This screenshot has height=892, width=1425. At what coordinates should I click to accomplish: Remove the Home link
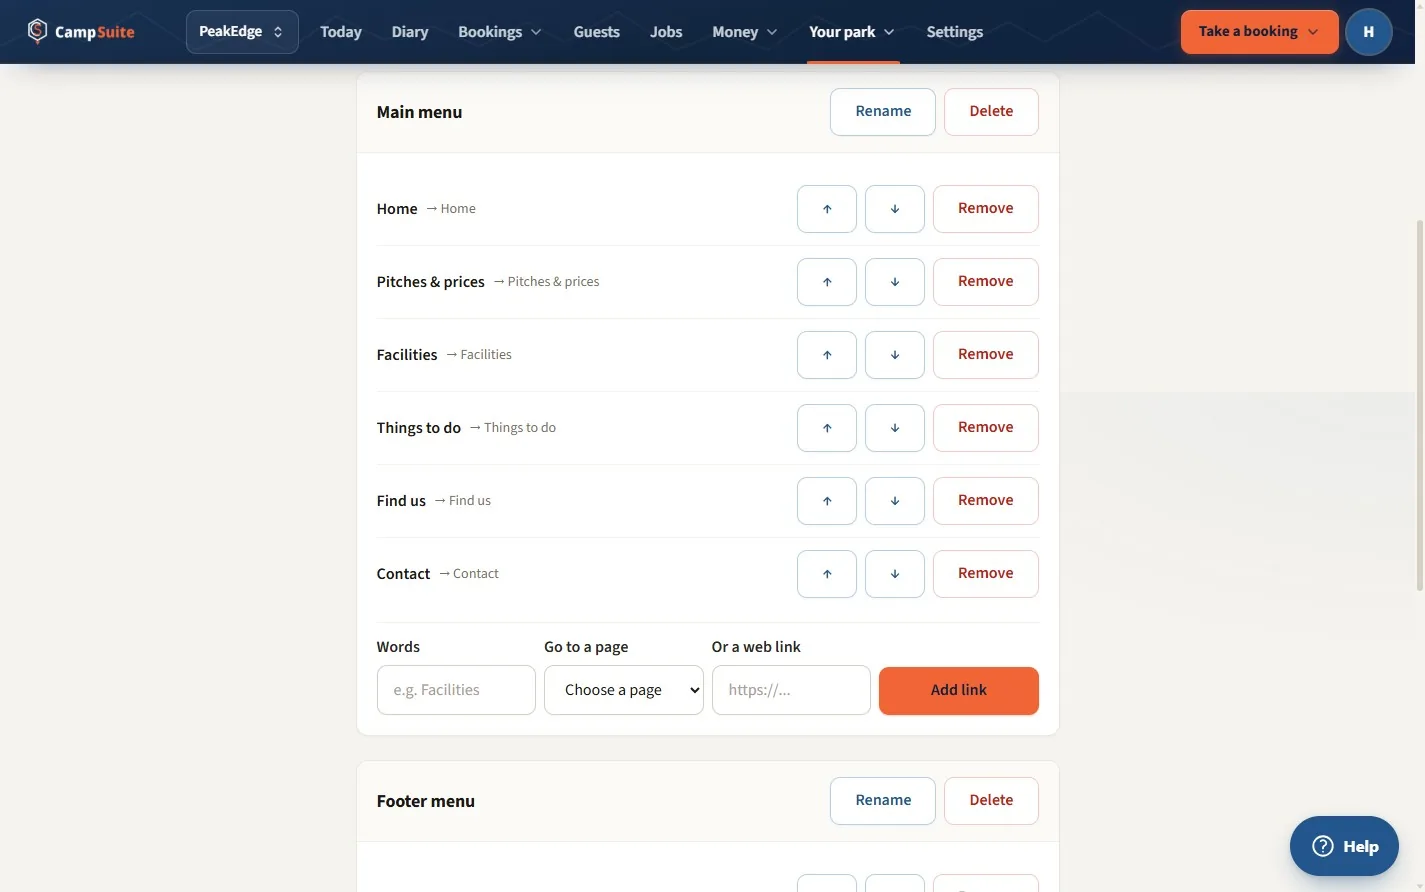pos(986,209)
